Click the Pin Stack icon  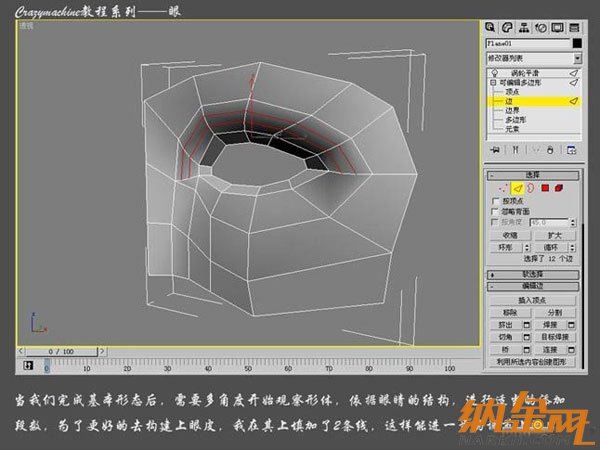point(493,149)
